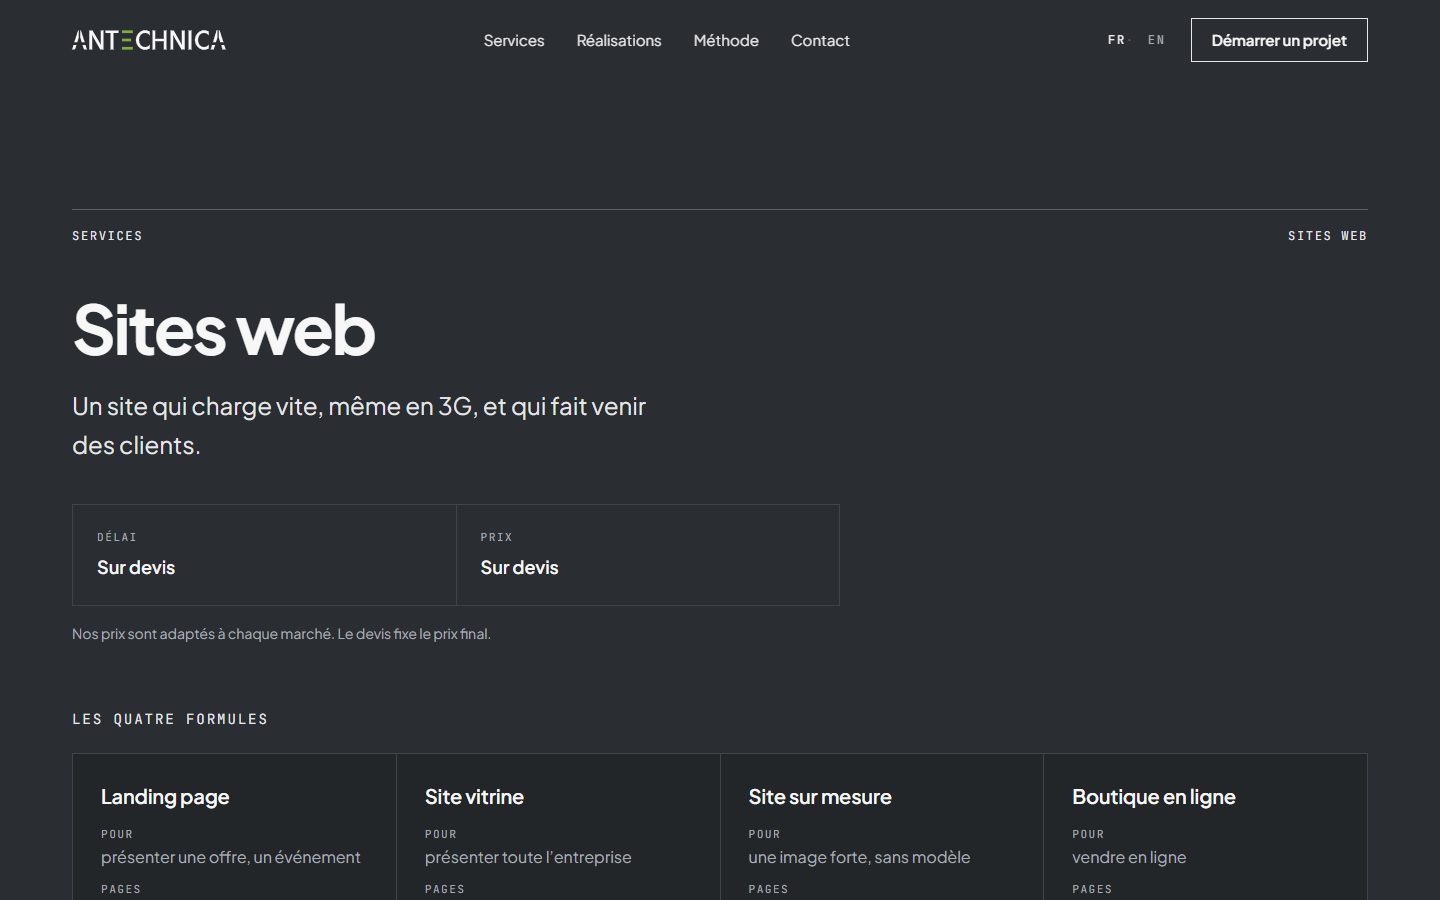
Task: Open the Services menu item
Action: pyautogui.click(x=514, y=40)
